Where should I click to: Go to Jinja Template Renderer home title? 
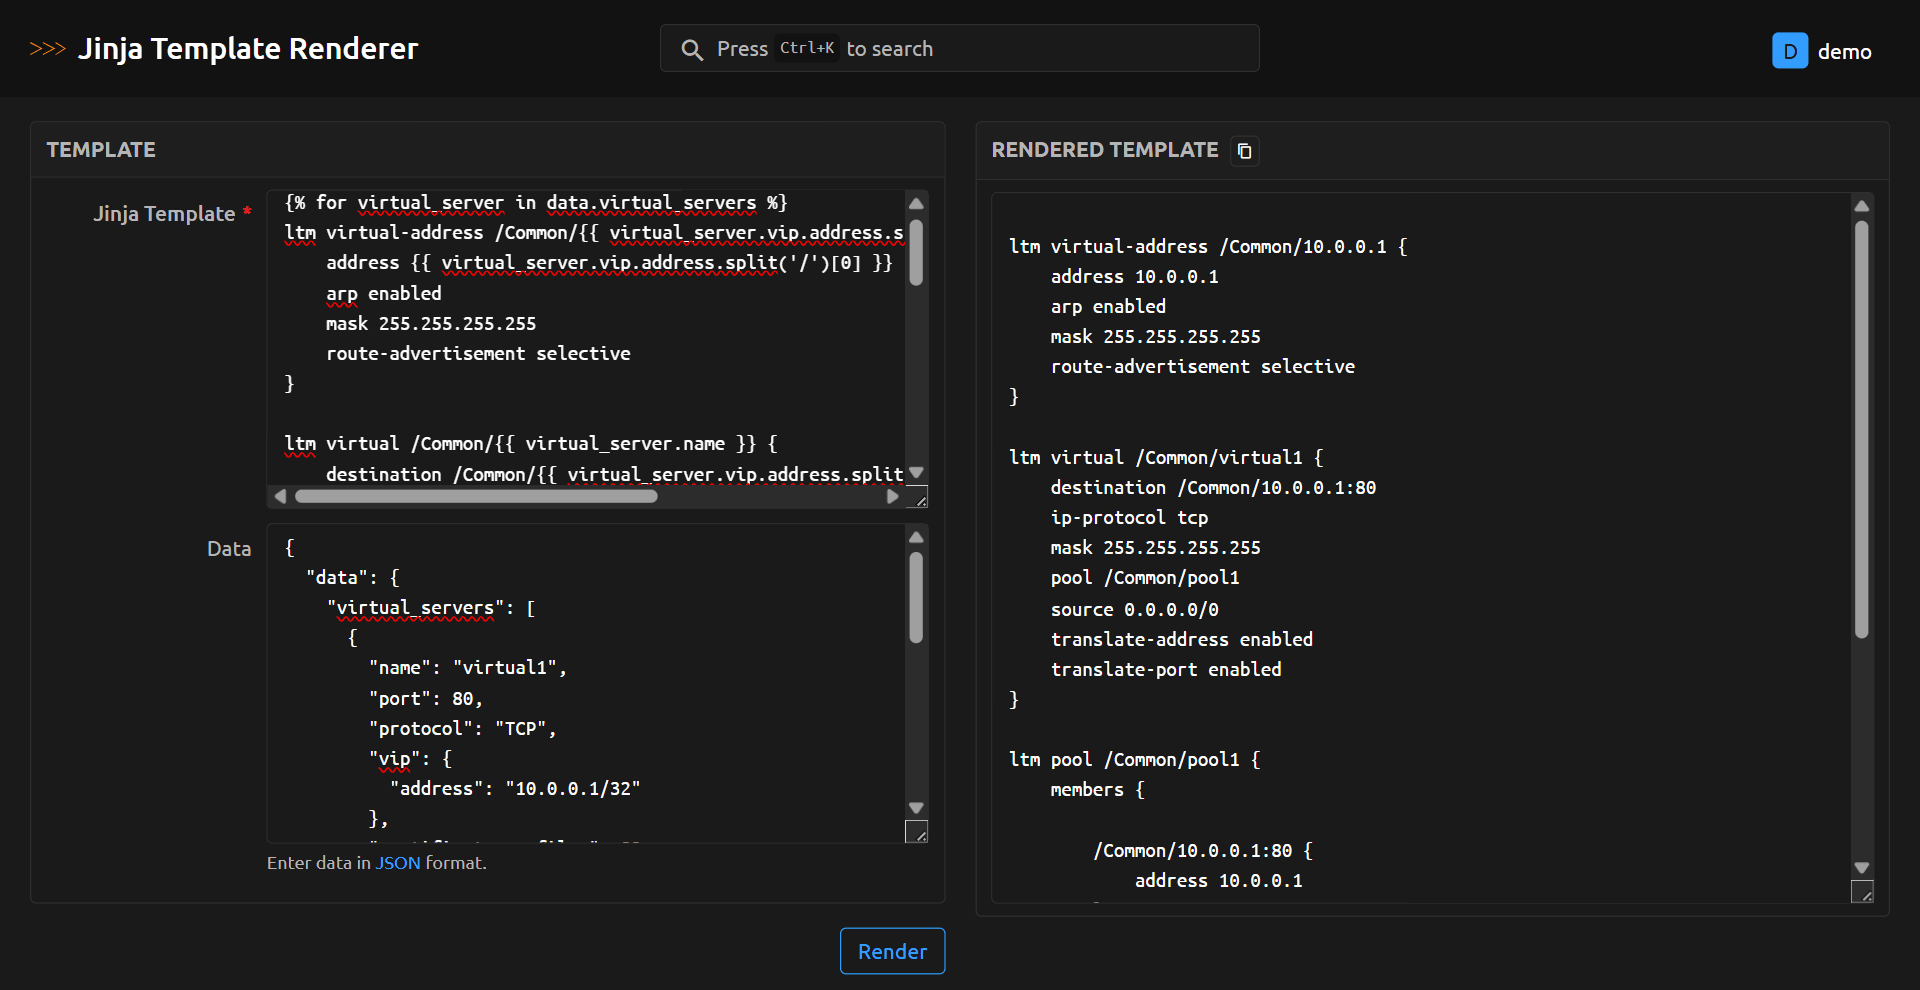[248, 49]
